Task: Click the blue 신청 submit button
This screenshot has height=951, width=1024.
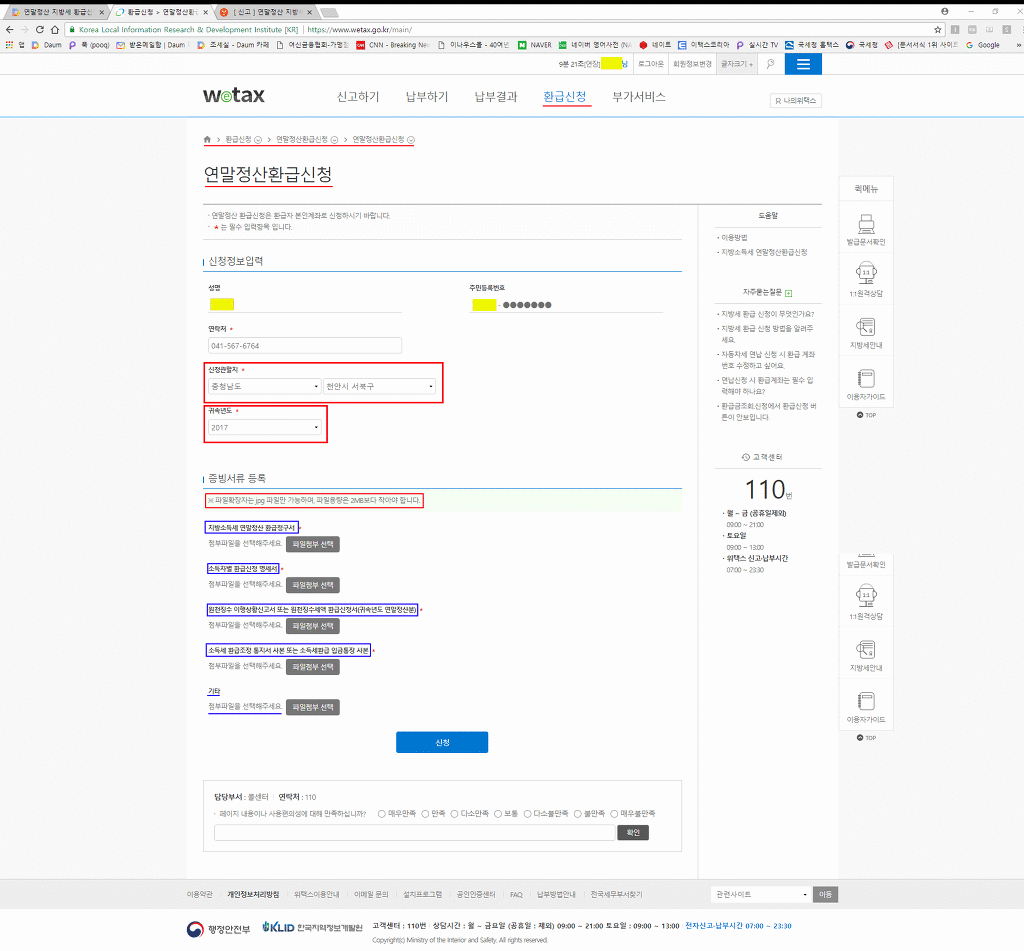Action: click(442, 742)
